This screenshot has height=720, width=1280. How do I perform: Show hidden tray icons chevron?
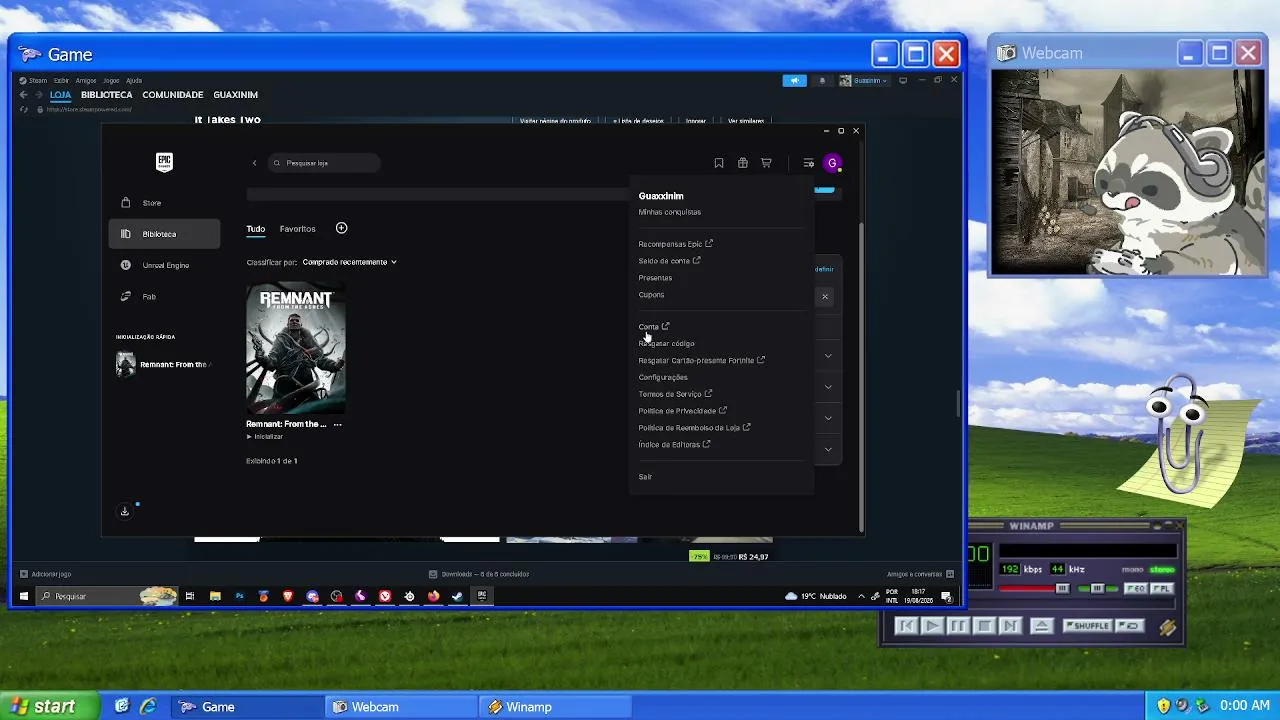861,596
